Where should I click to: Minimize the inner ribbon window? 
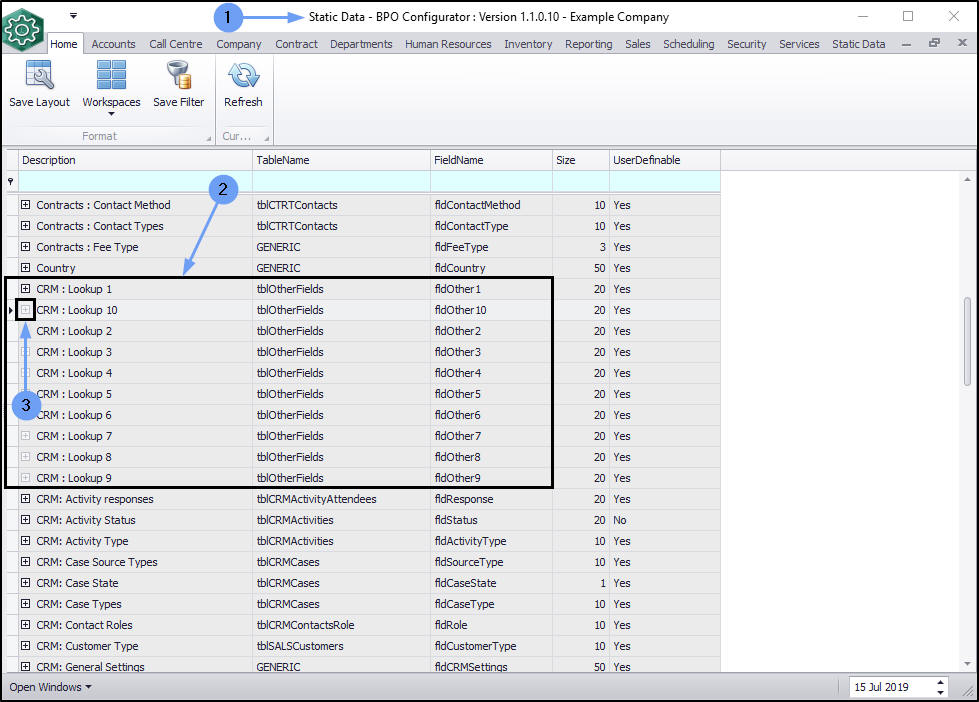click(x=907, y=44)
